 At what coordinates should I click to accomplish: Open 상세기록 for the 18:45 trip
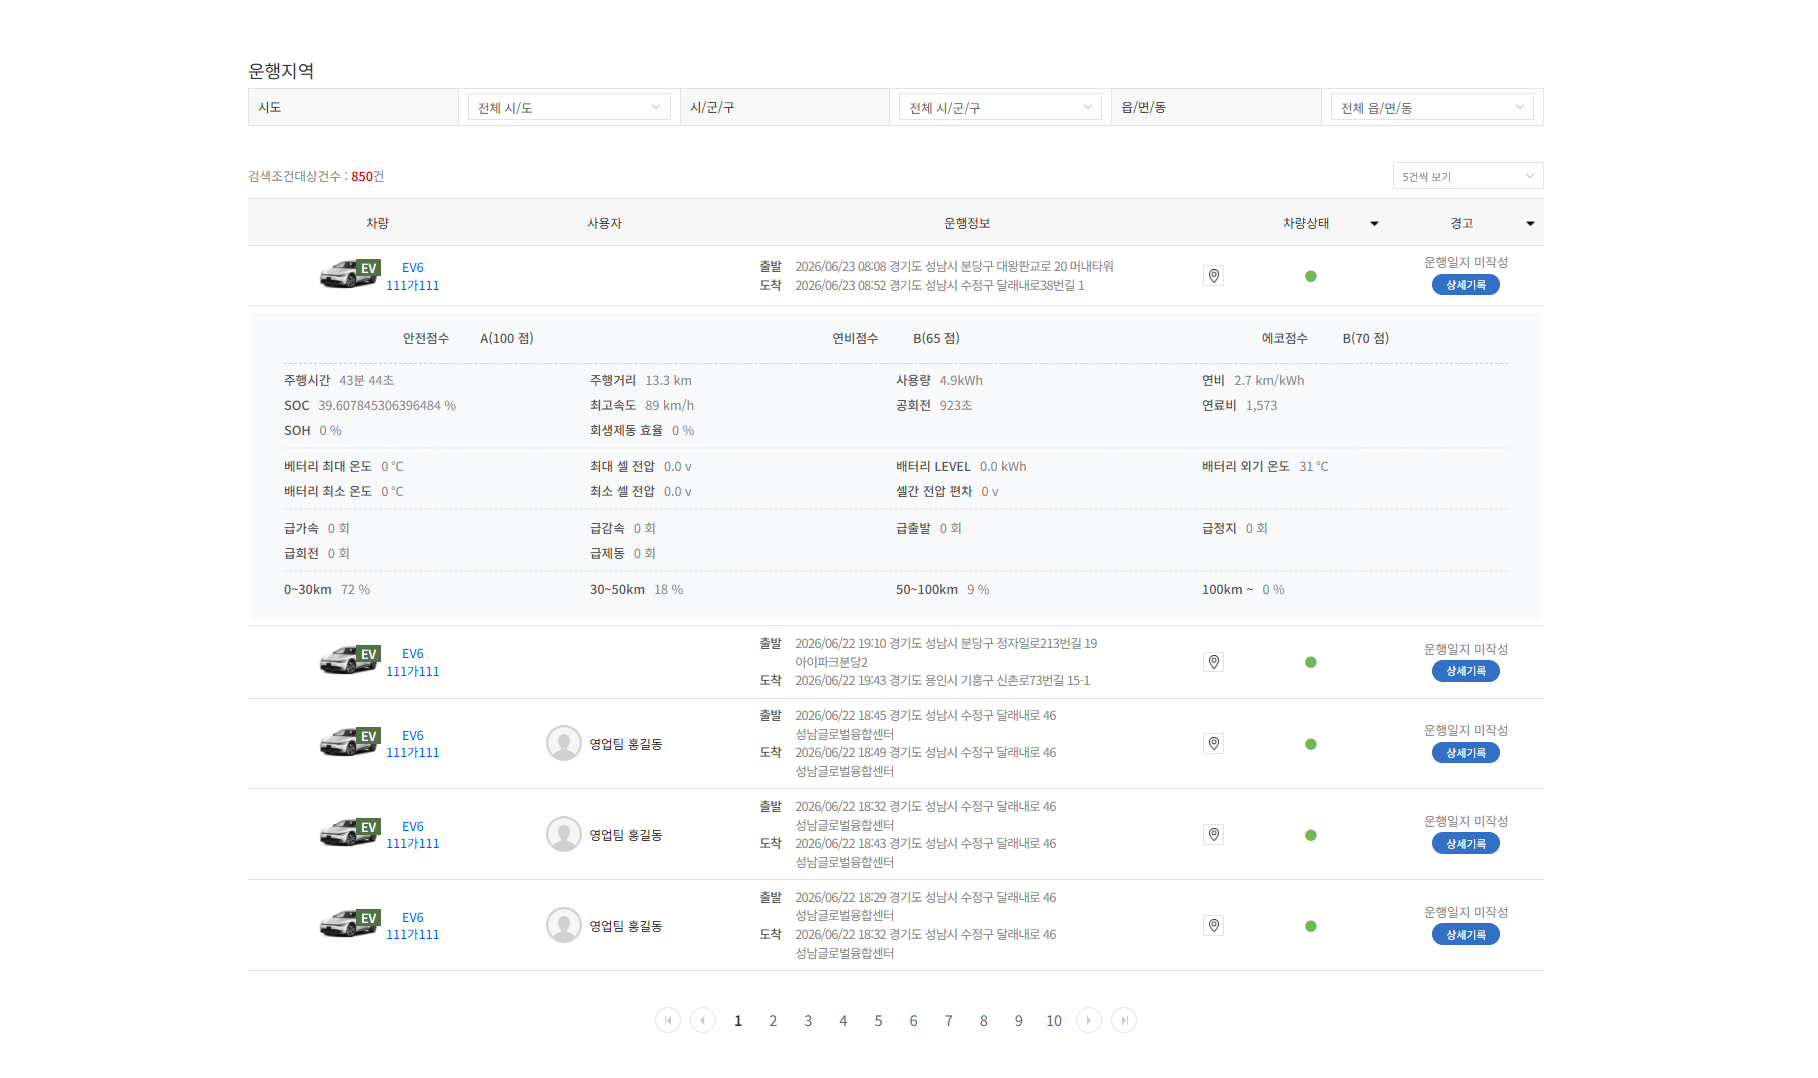tap(1466, 753)
